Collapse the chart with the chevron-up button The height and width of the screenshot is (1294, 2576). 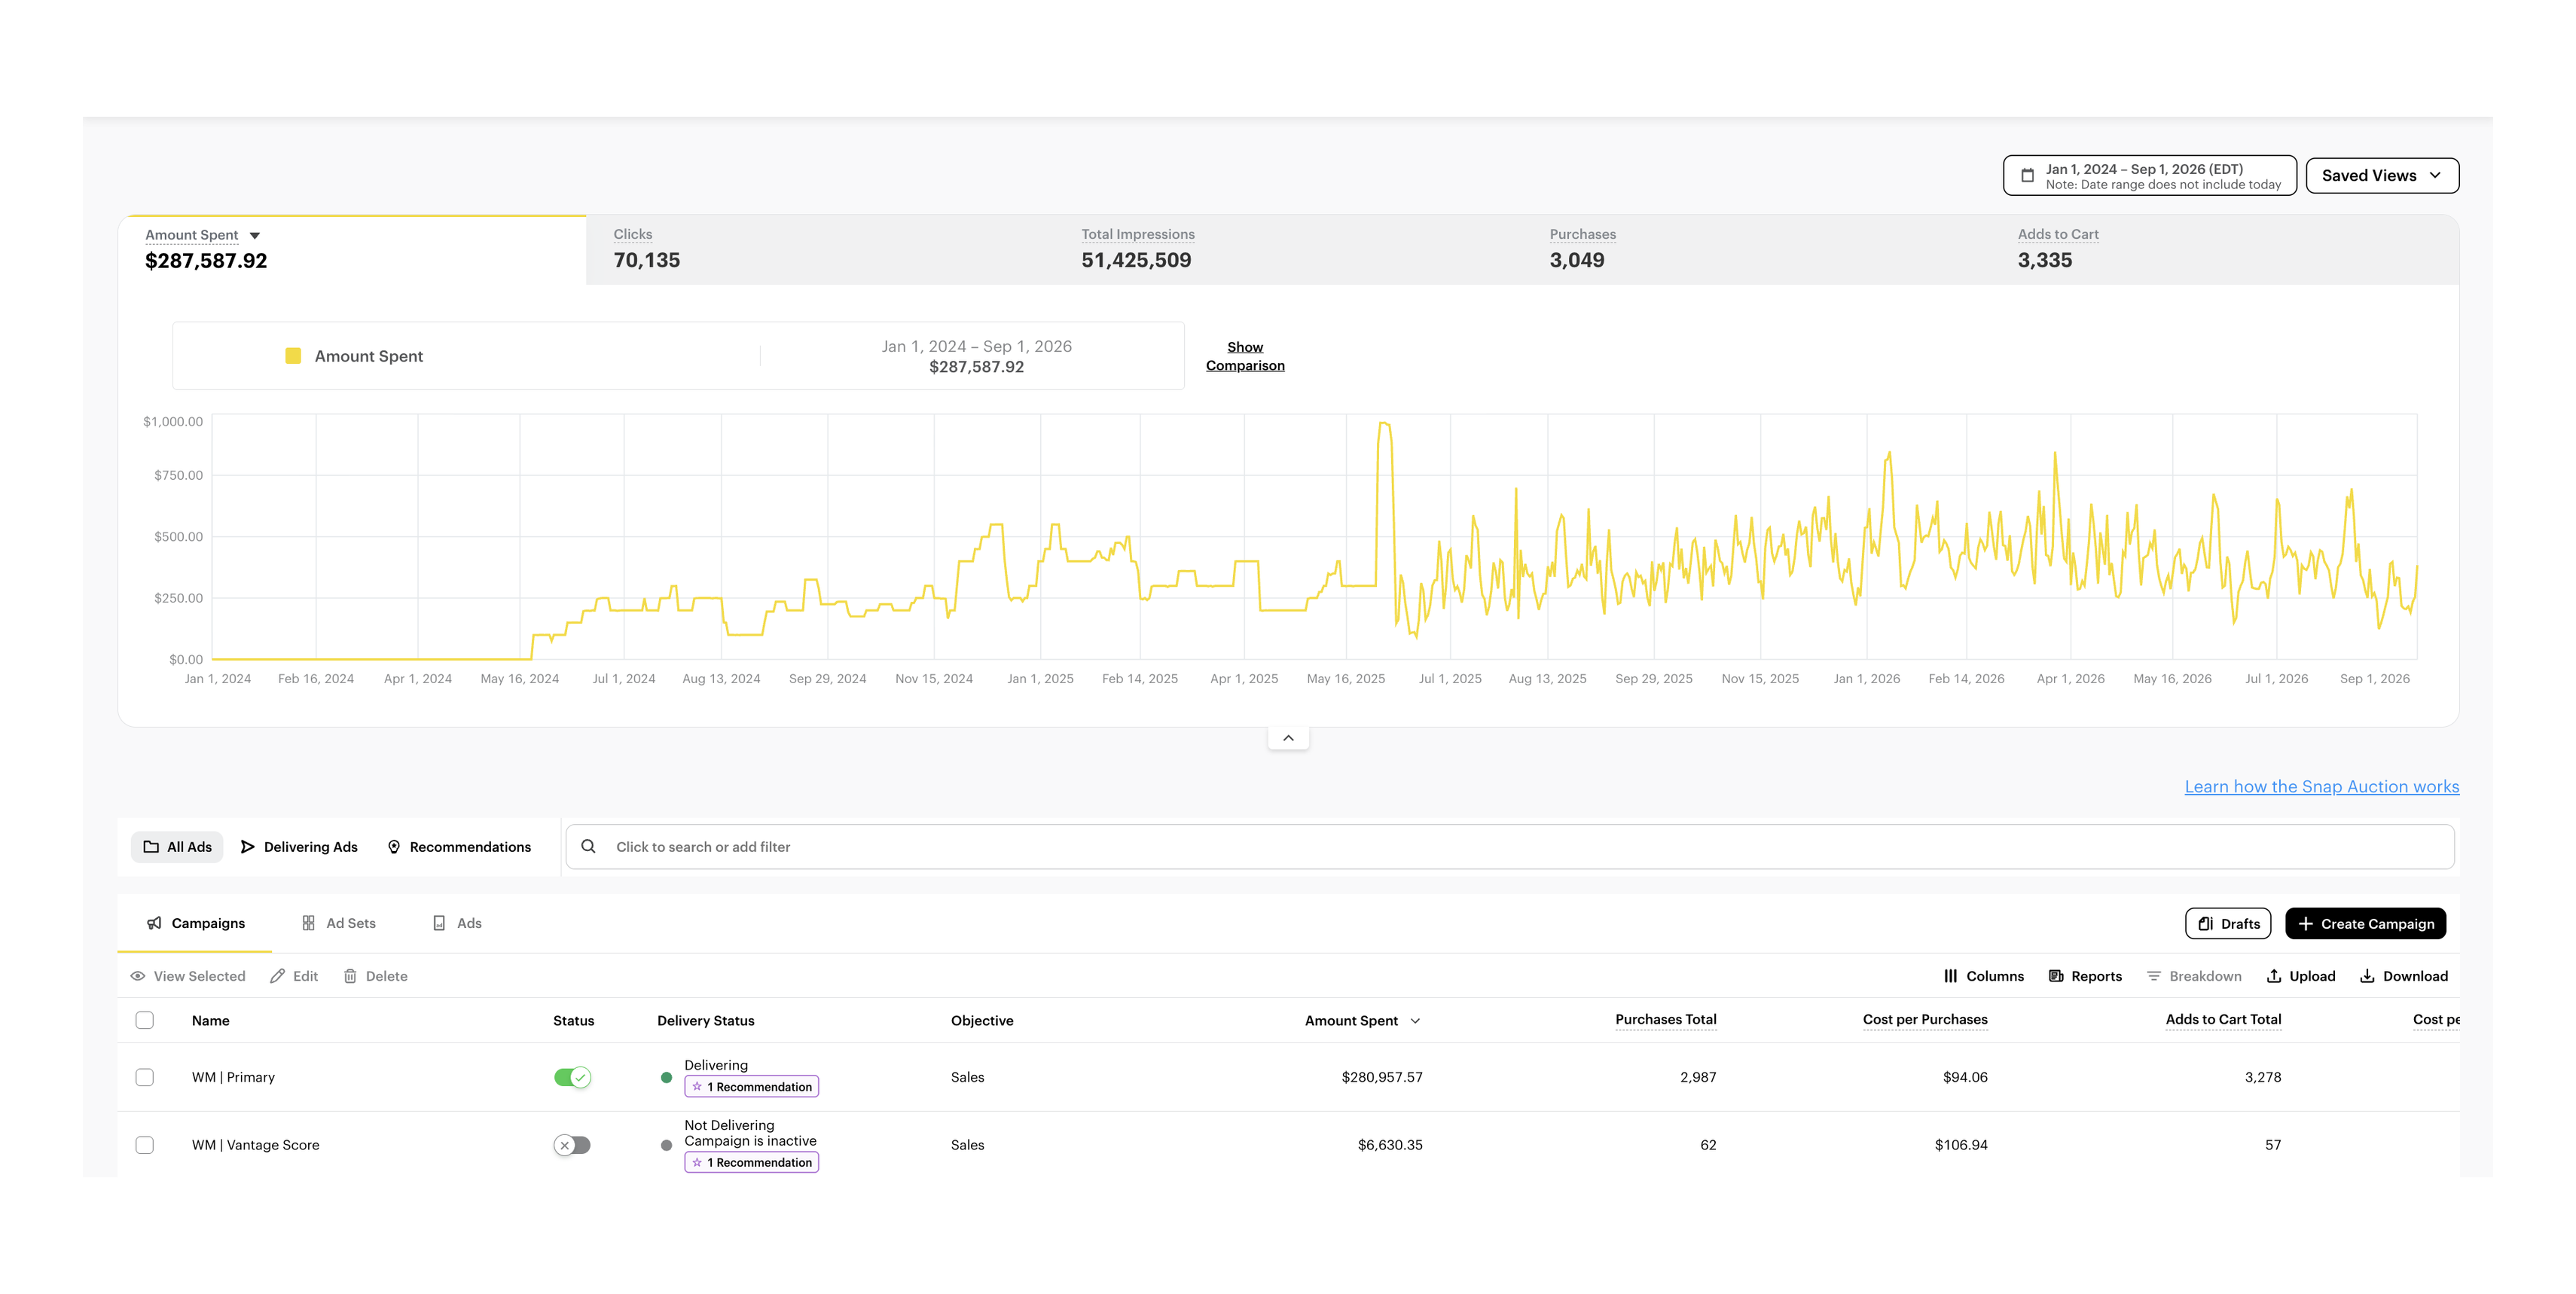pos(1288,738)
